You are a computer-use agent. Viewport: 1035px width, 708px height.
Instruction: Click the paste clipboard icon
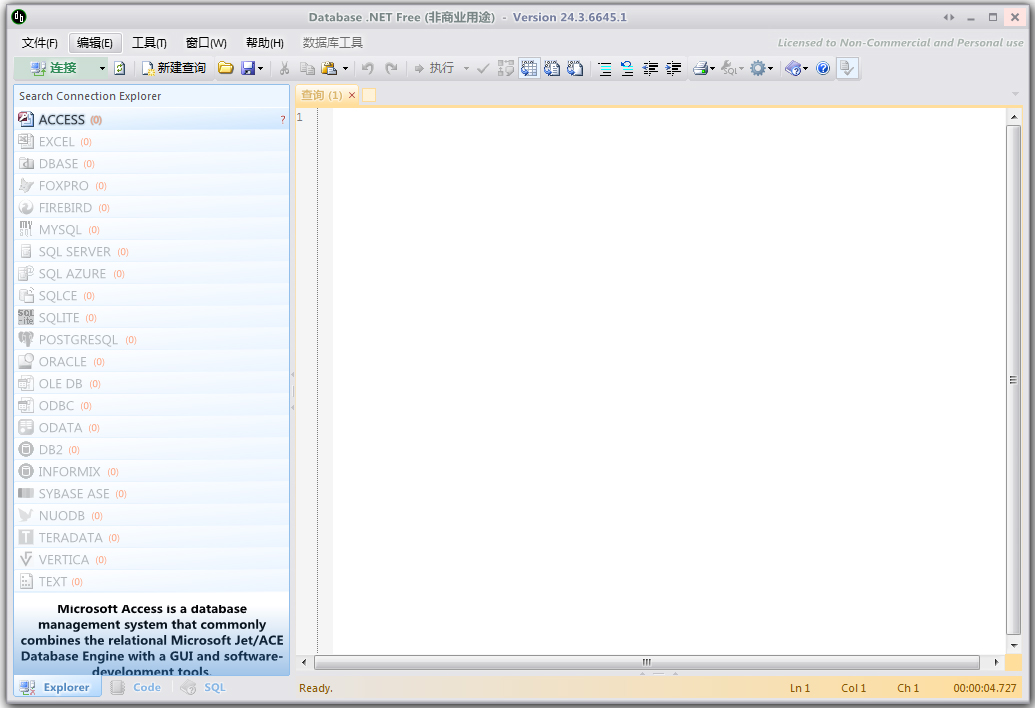329,68
